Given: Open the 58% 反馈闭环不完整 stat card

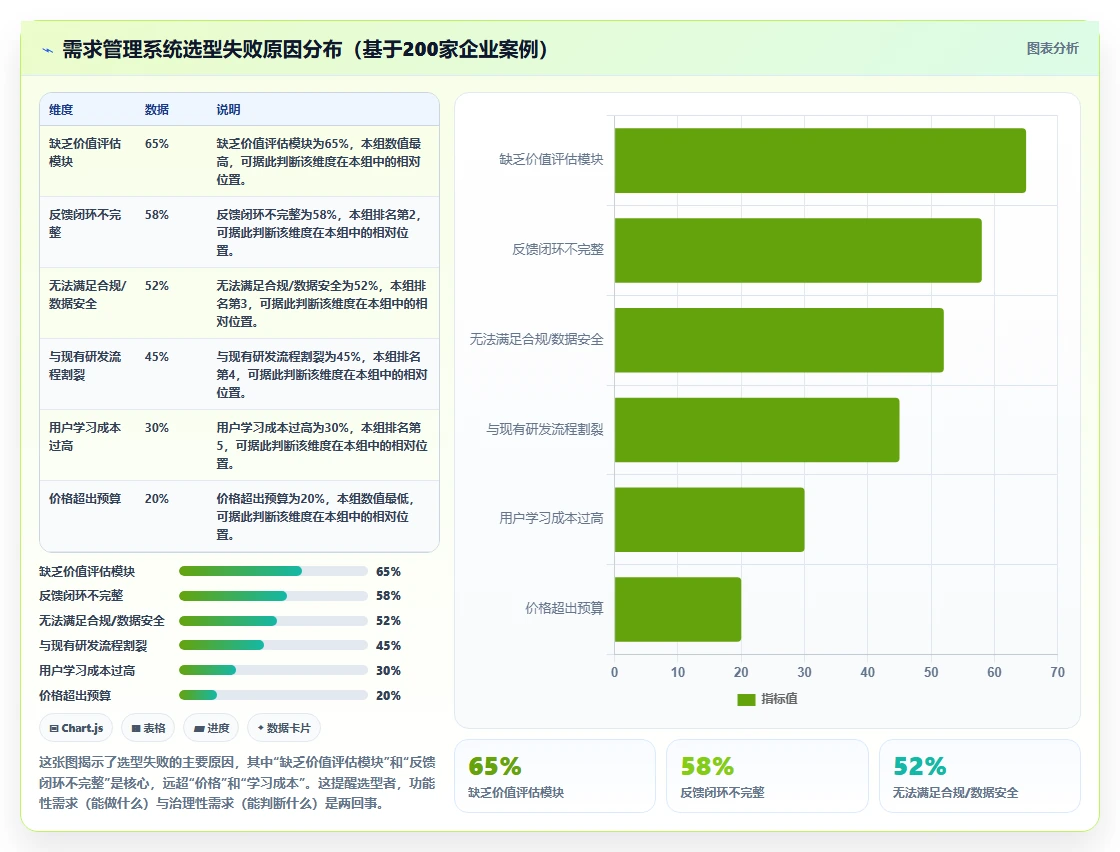Looking at the screenshot, I should click(767, 776).
